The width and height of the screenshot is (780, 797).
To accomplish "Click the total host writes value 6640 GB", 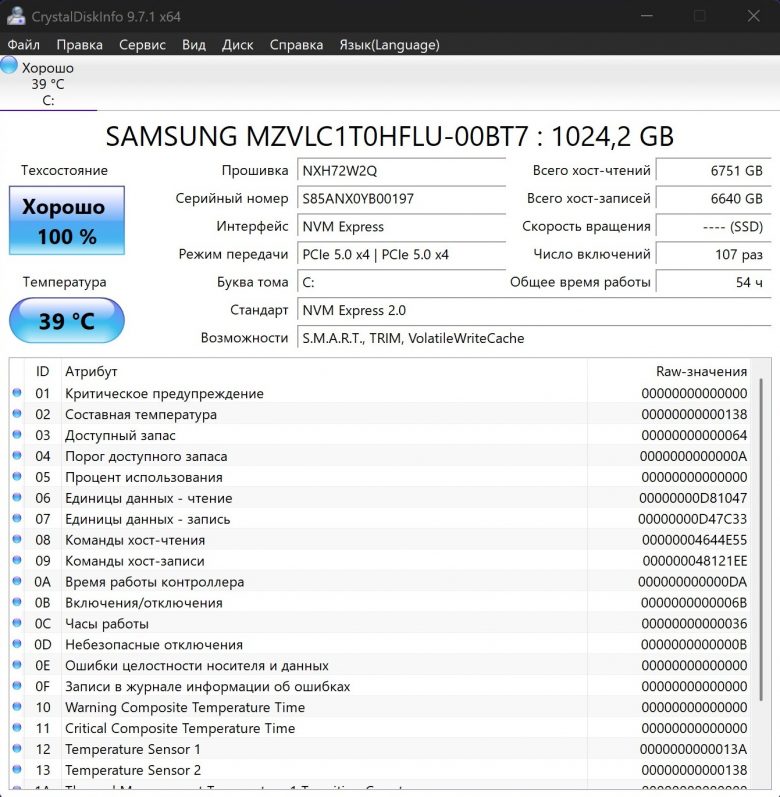I will coord(714,199).
